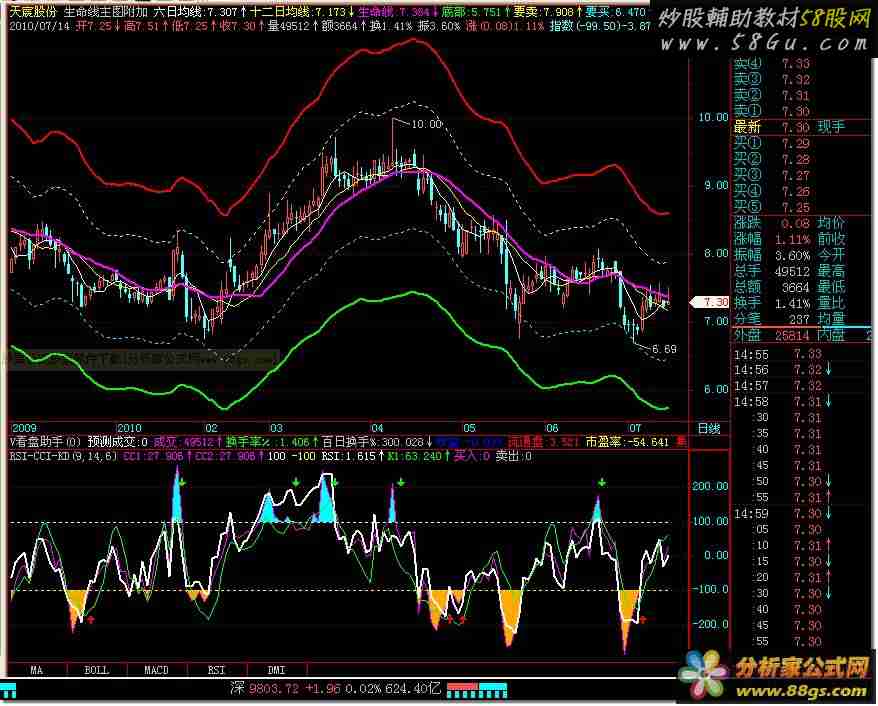The width and height of the screenshot is (878, 706).
Task: Click the 日线 period label
Action: point(708,429)
